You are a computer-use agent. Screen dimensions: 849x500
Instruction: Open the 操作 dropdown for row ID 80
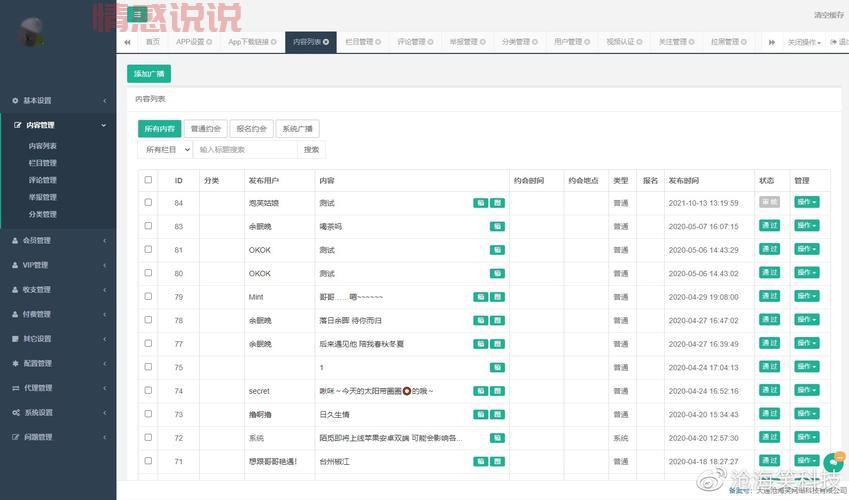[x=806, y=272]
